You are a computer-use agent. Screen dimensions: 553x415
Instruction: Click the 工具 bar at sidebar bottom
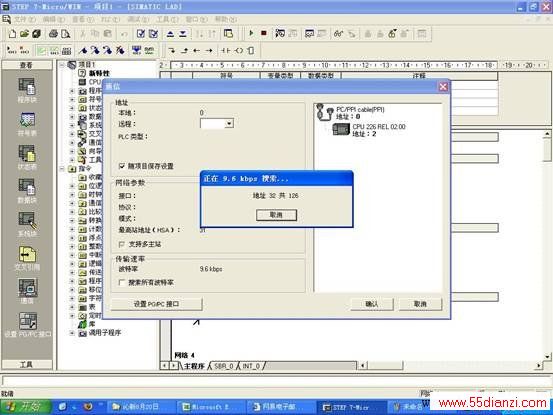[27, 364]
